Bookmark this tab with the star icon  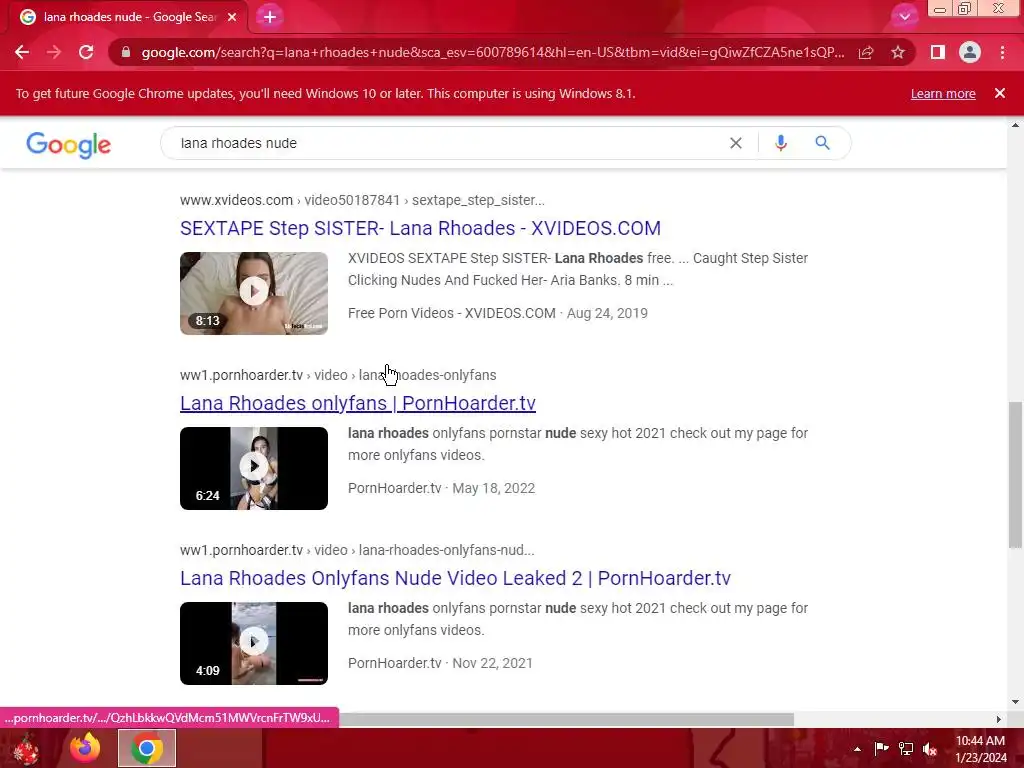(898, 52)
